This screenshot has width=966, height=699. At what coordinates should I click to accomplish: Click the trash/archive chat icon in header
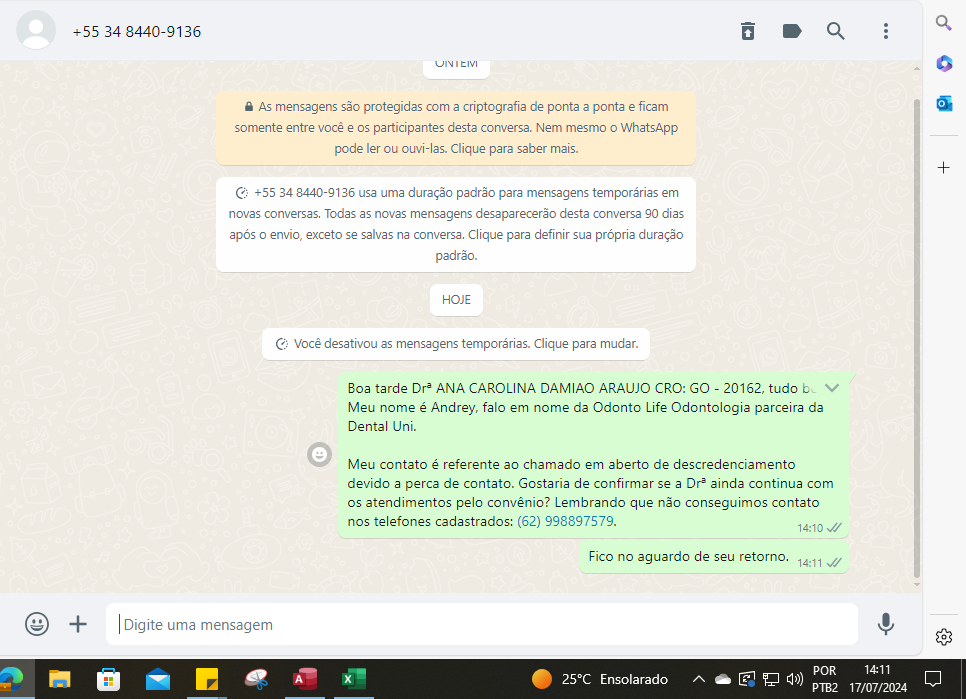click(x=747, y=31)
